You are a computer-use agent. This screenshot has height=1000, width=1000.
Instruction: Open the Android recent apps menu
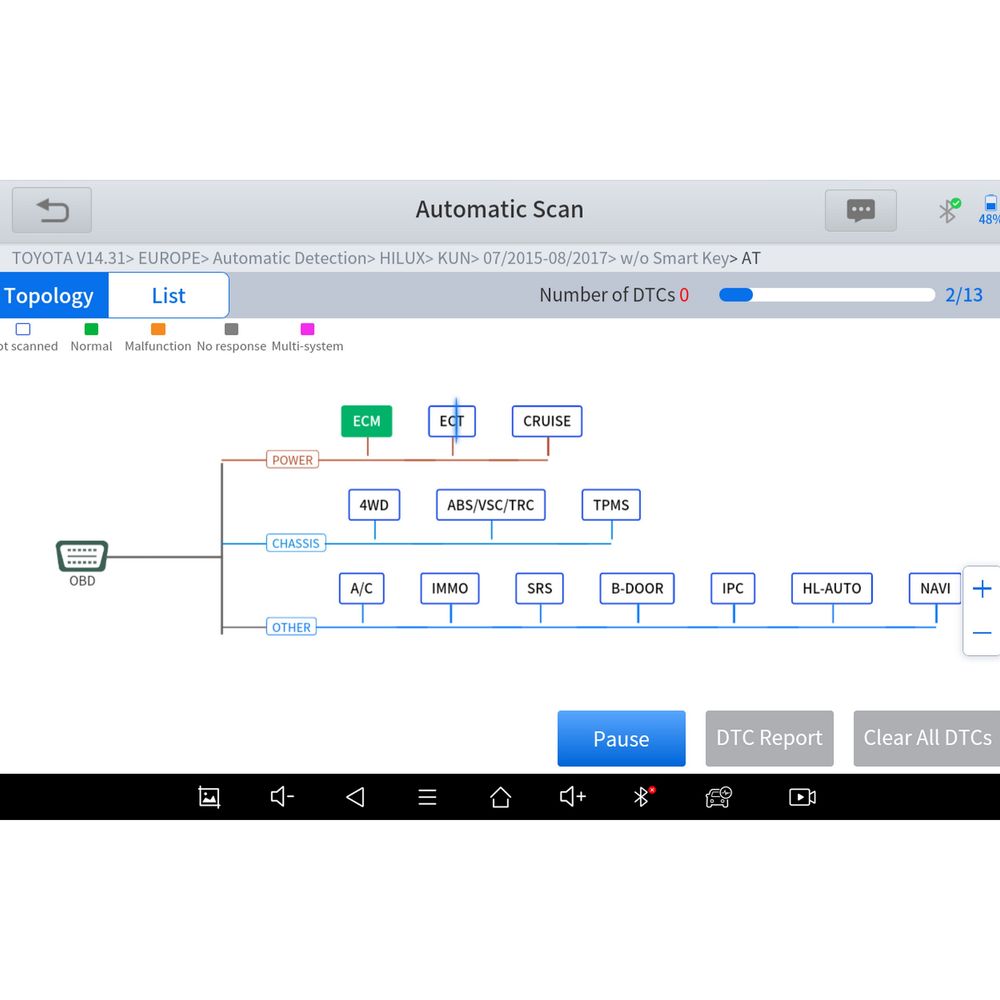427,797
